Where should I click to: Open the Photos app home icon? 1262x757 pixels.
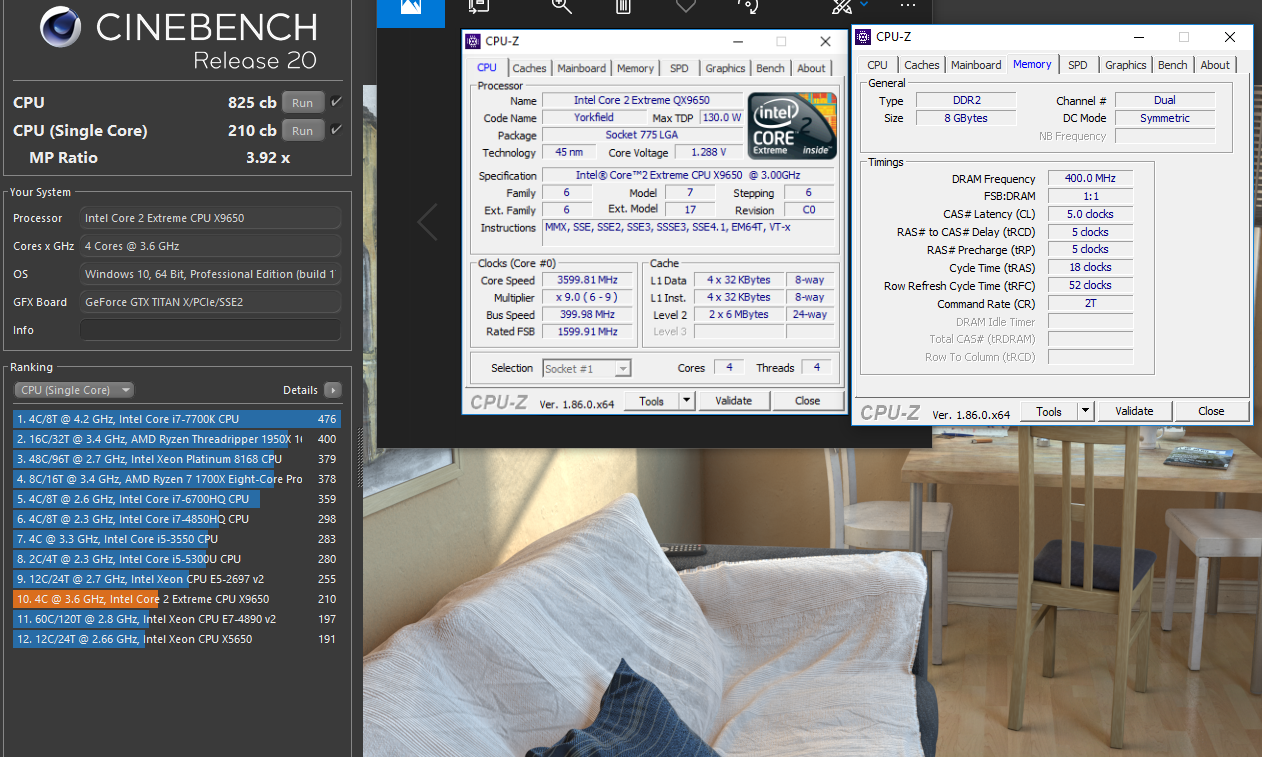click(x=409, y=6)
